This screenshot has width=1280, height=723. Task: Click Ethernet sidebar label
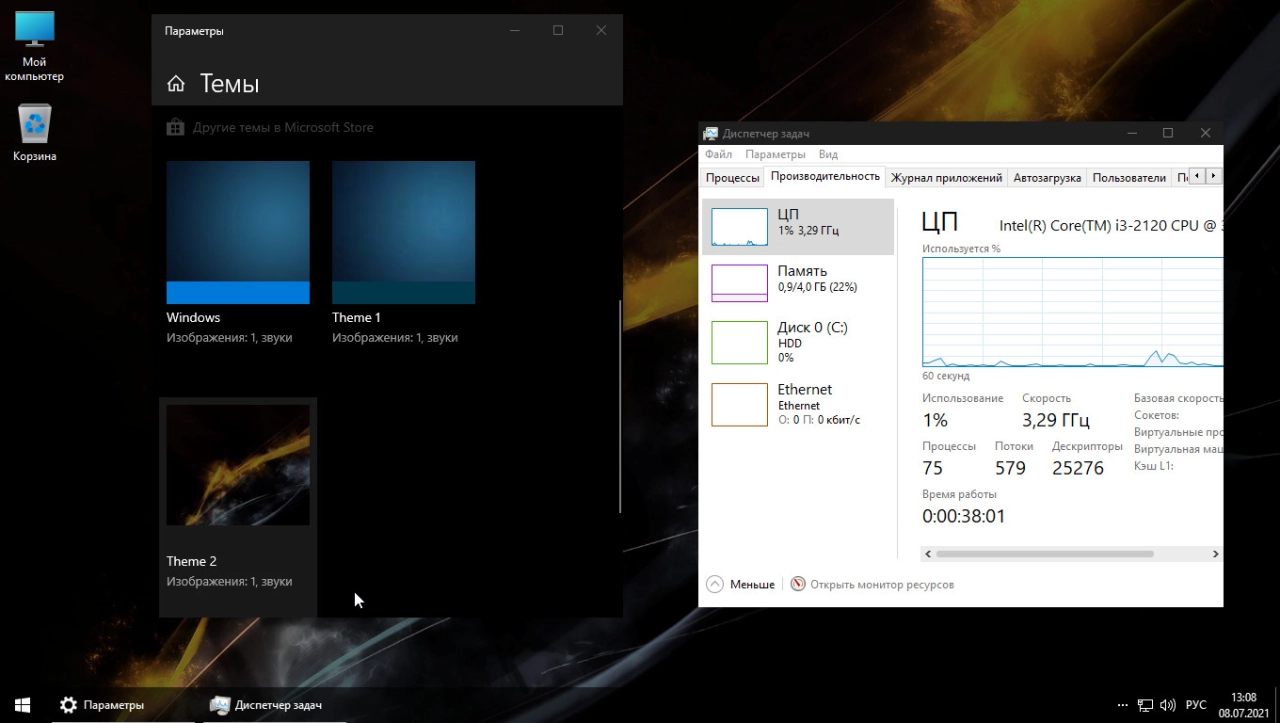click(x=804, y=389)
